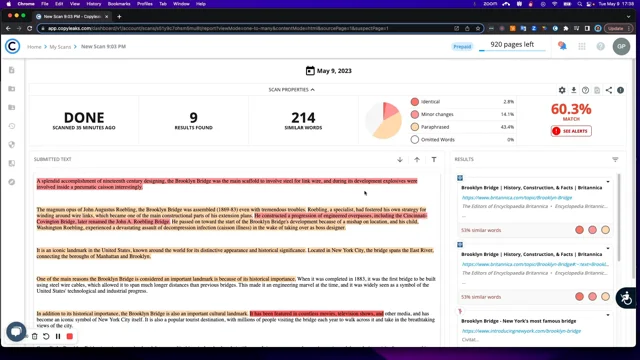Screen dimensions: 640x360
Task: Click the greyed document icon beside share
Action: tap(597, 90)
